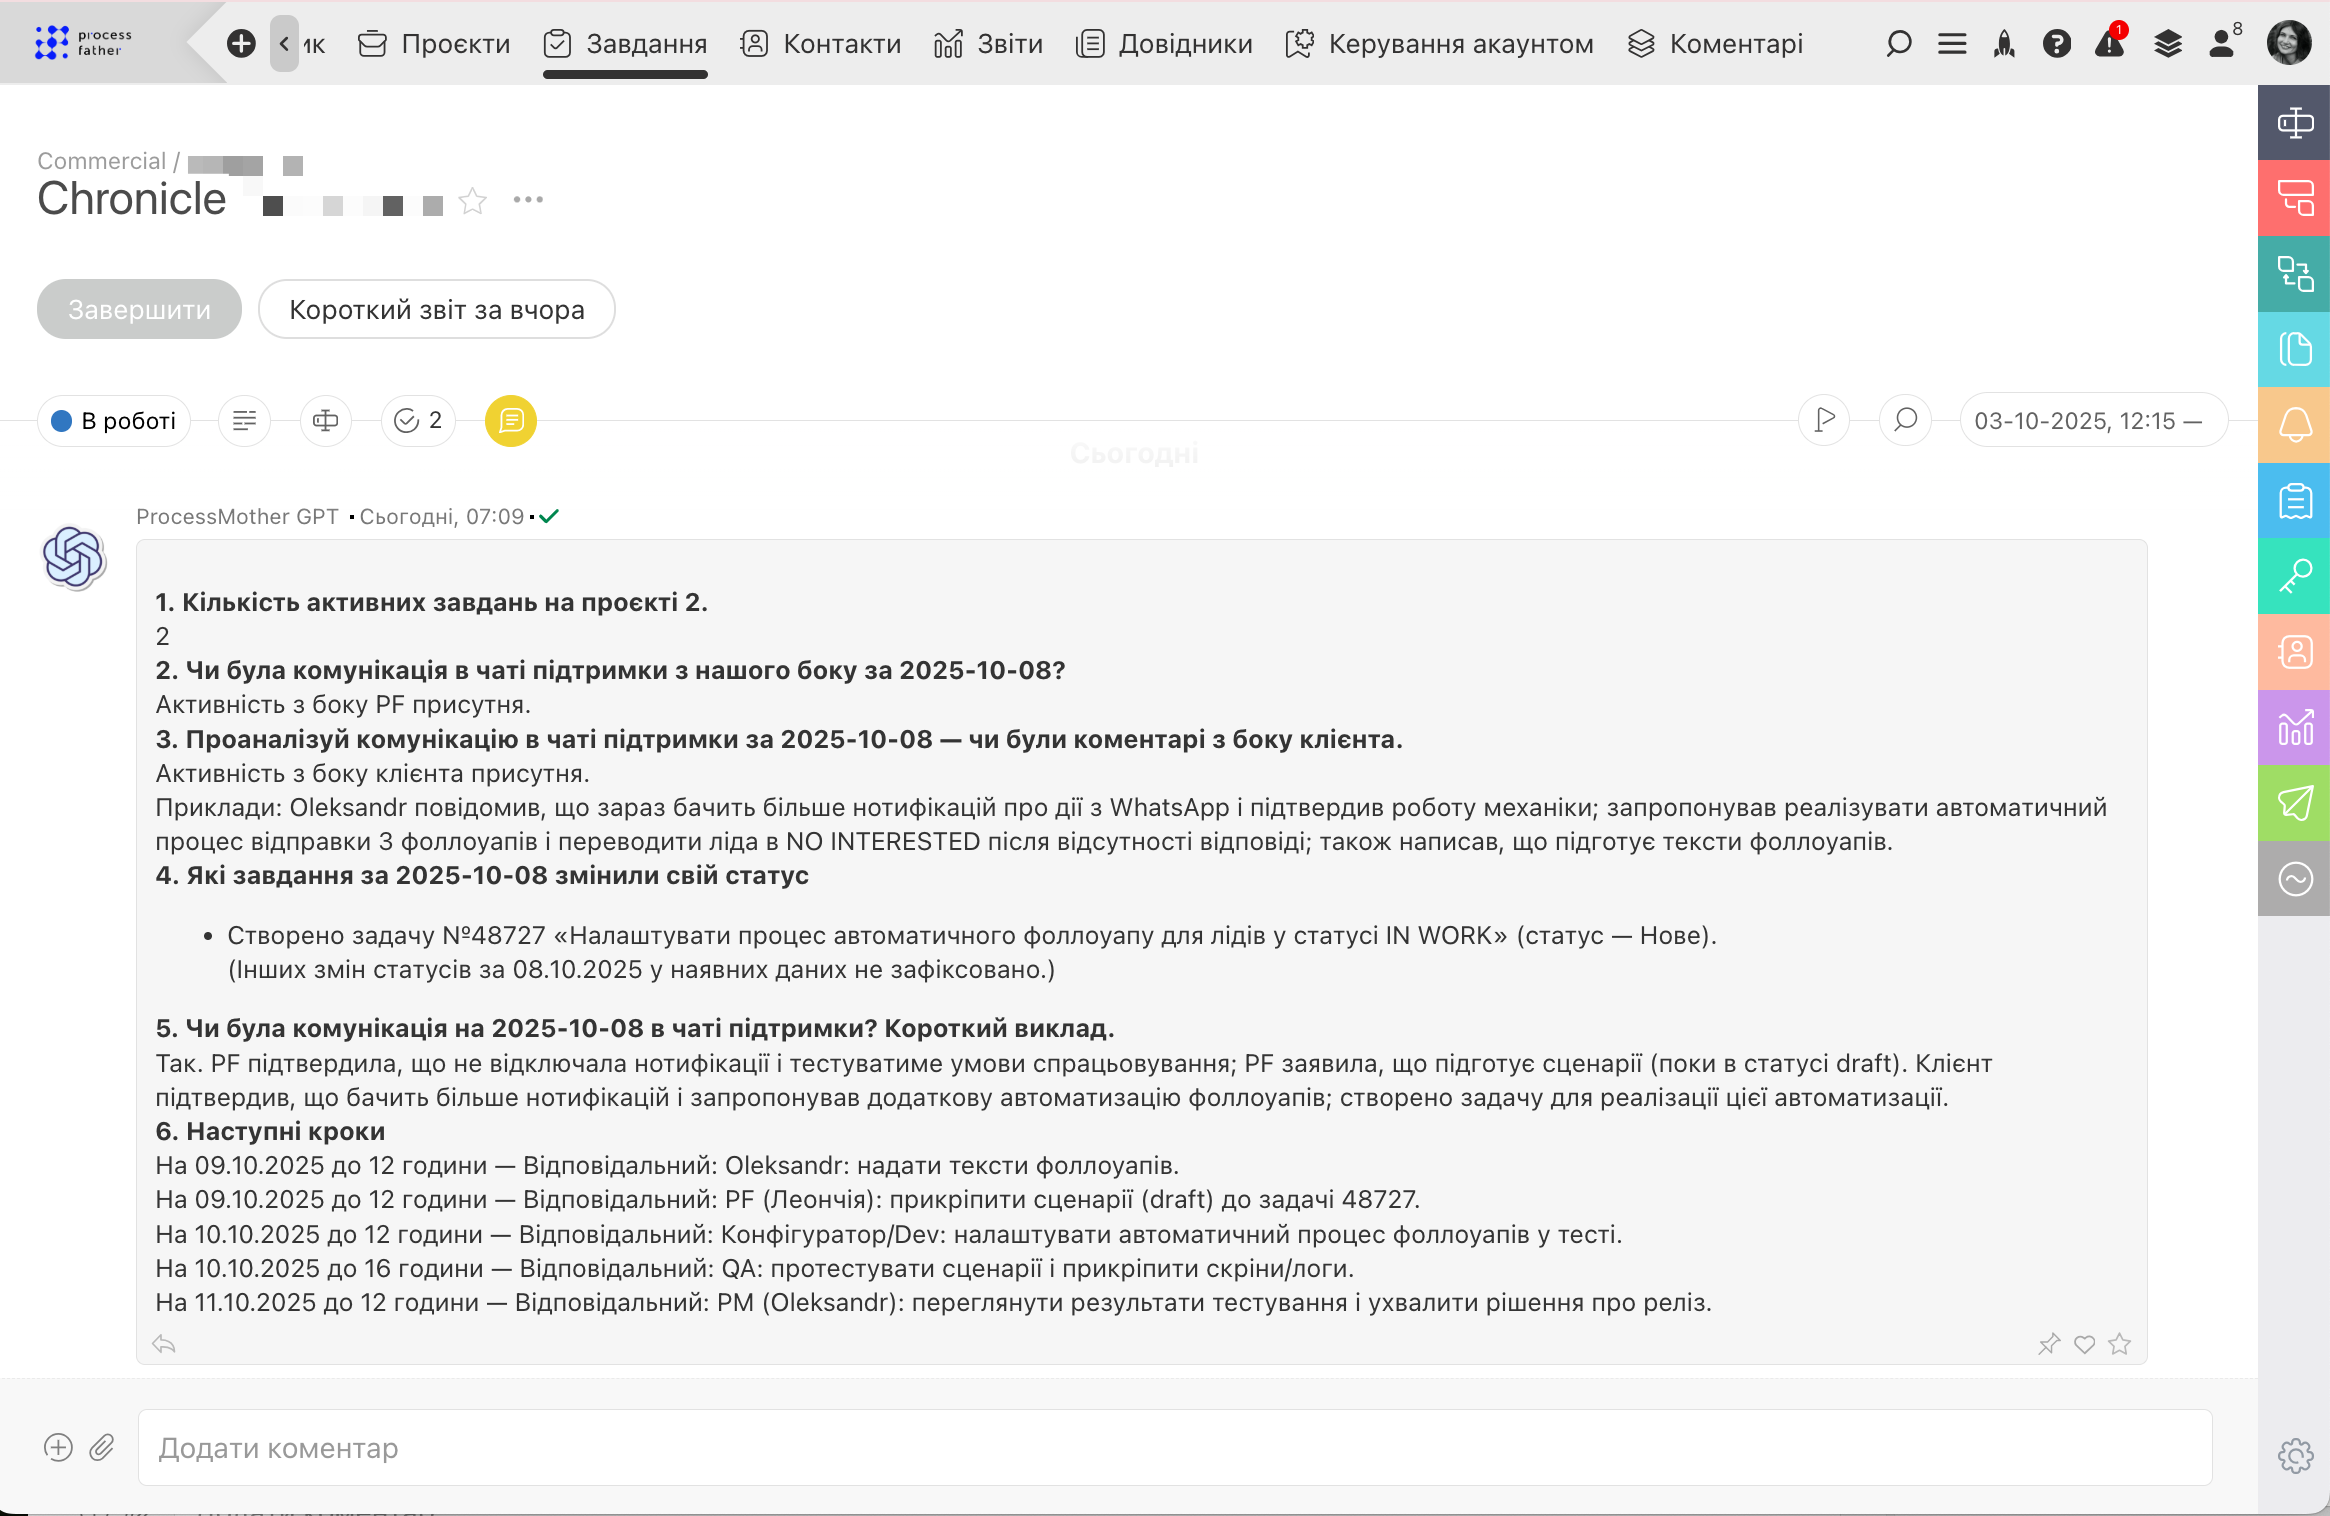Toggle favorite star next to Chronicle title
Viewport: 2330px width, 1516px height.
(x=473, y=201)
